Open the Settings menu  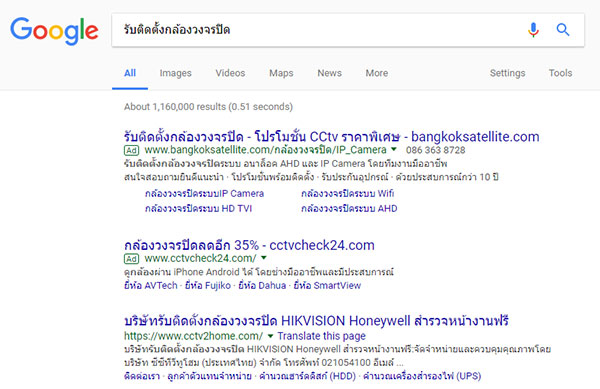tap(507, 73)
